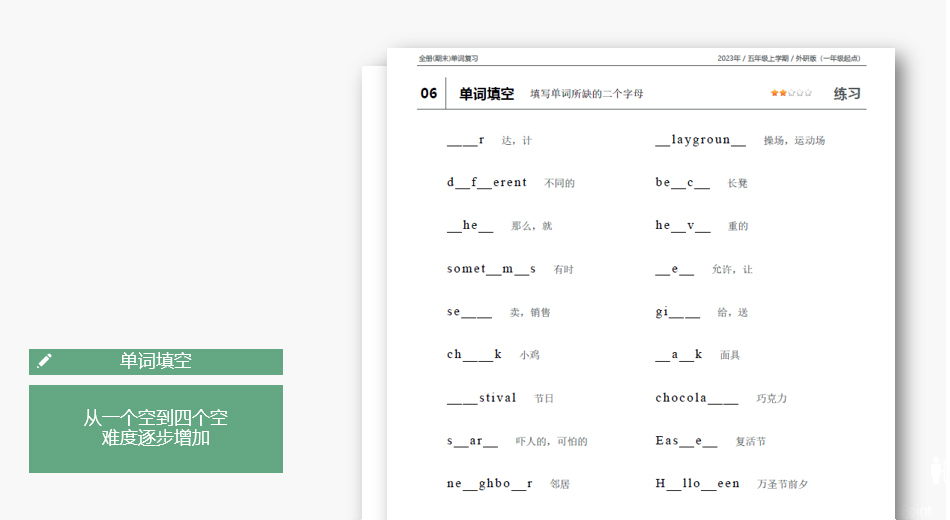Click the somet__m__s fill-in word
The image size is (950, 520).
coord(491,269)
